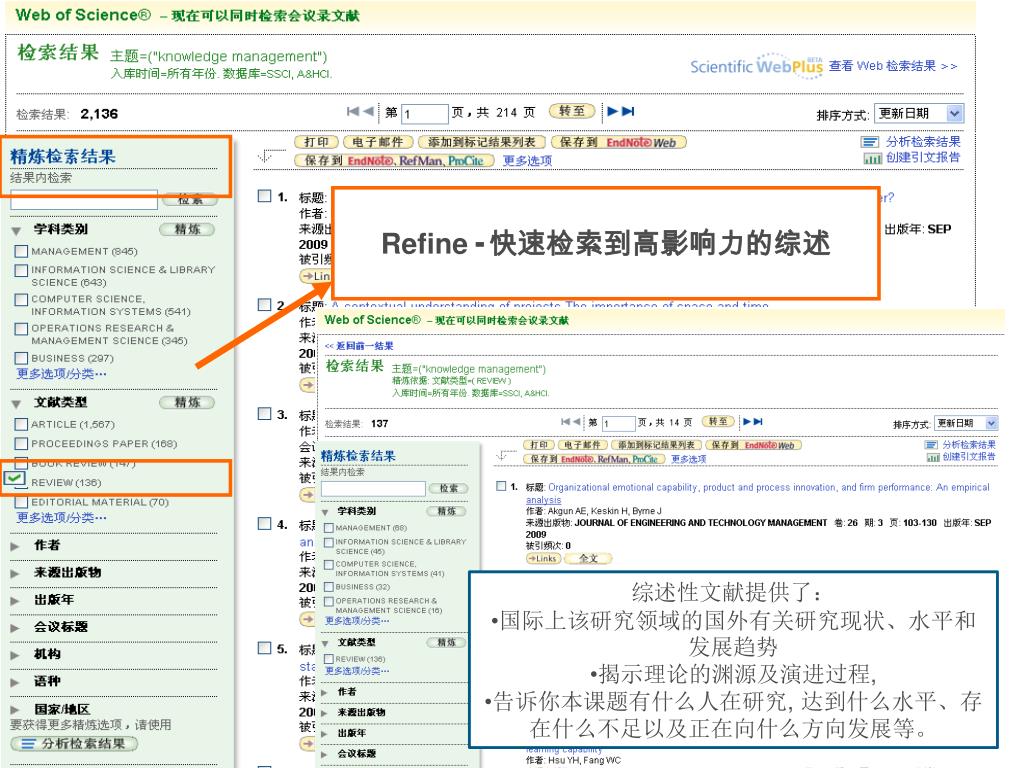Expand the 国家/地区 refine section

[x=16, y=709]
